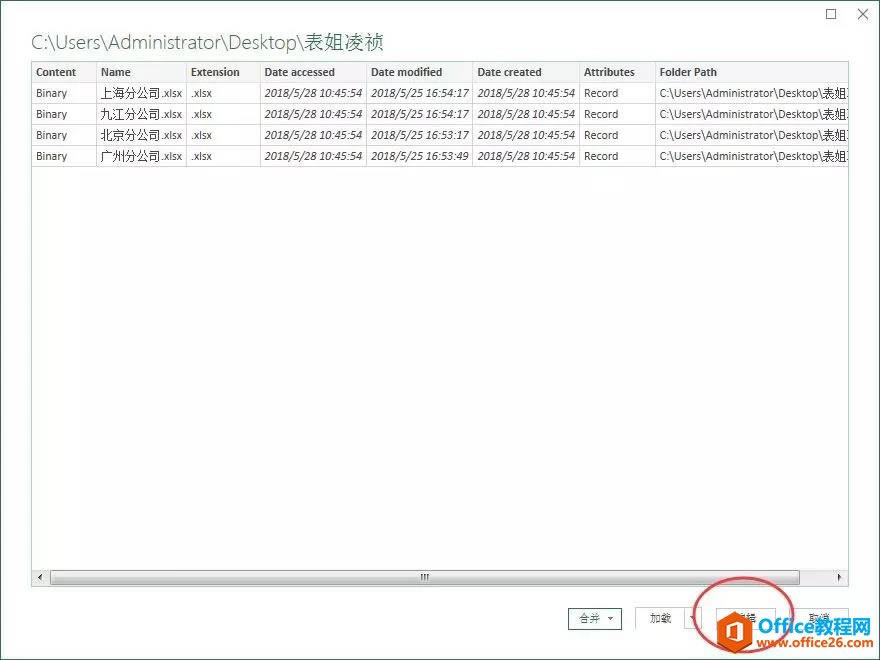The height and width of the screenshot is (660, 880).
Task: Select Date created value for 上海分公司.xlsx
Action: 526,93
